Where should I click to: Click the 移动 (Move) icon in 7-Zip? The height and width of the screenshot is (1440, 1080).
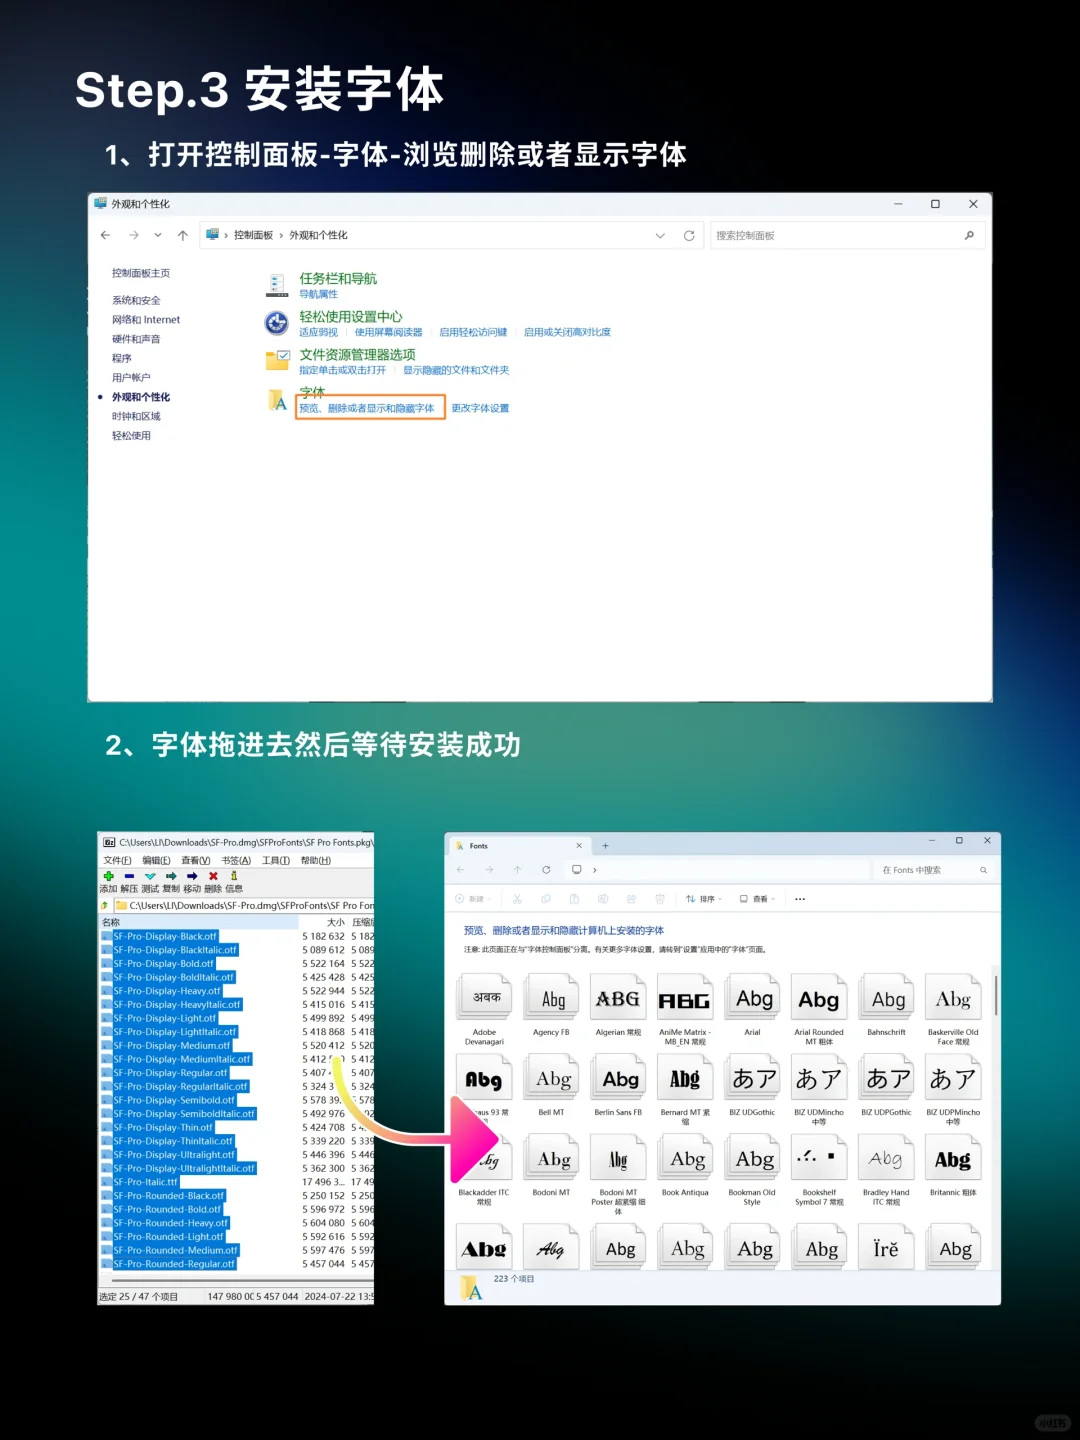pyautogui.click(x=192, y=876)
